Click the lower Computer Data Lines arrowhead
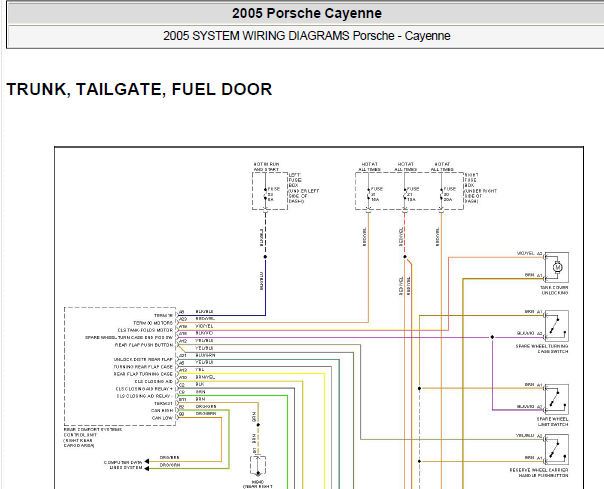Viewport: 604px width, 489px height. click(146, 469)
